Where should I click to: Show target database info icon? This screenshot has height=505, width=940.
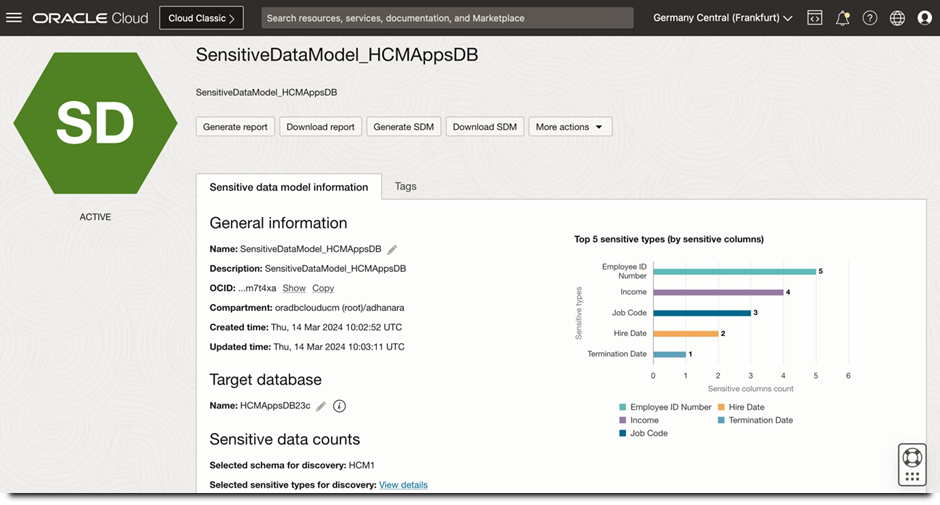point(339,406)
